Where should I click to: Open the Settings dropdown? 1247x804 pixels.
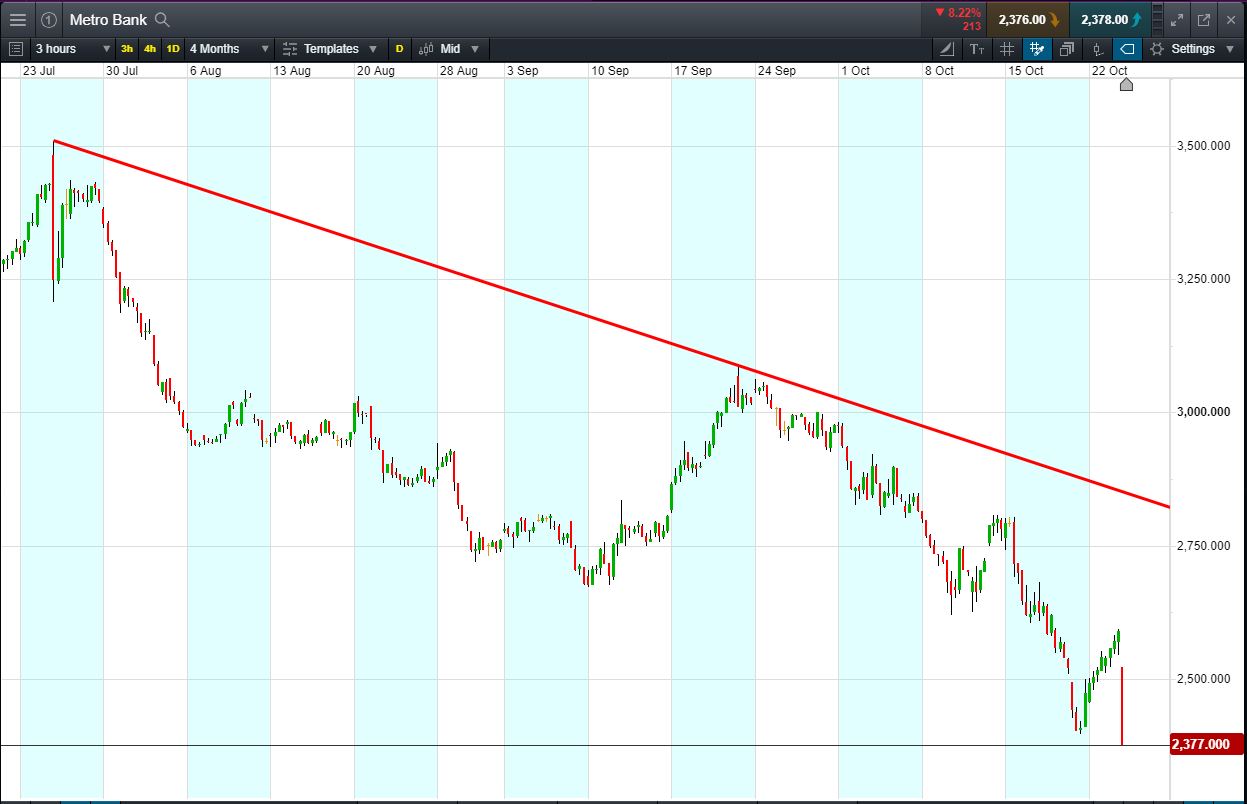tap(1193, 48)
